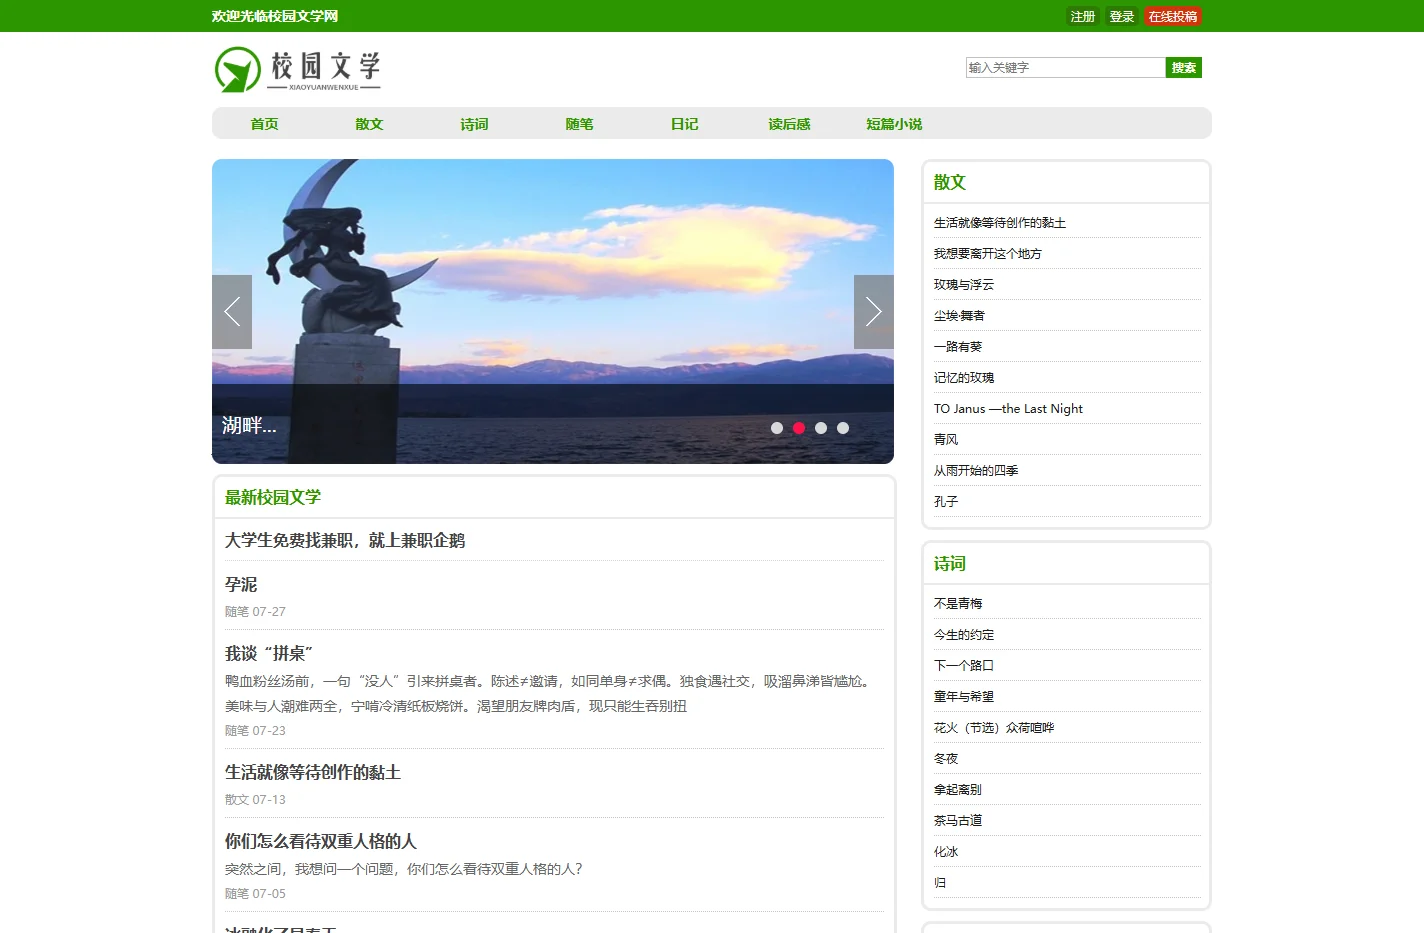Open poetry item 冬夜
This screenshot has height=933, width=1424.
(946, 759)
